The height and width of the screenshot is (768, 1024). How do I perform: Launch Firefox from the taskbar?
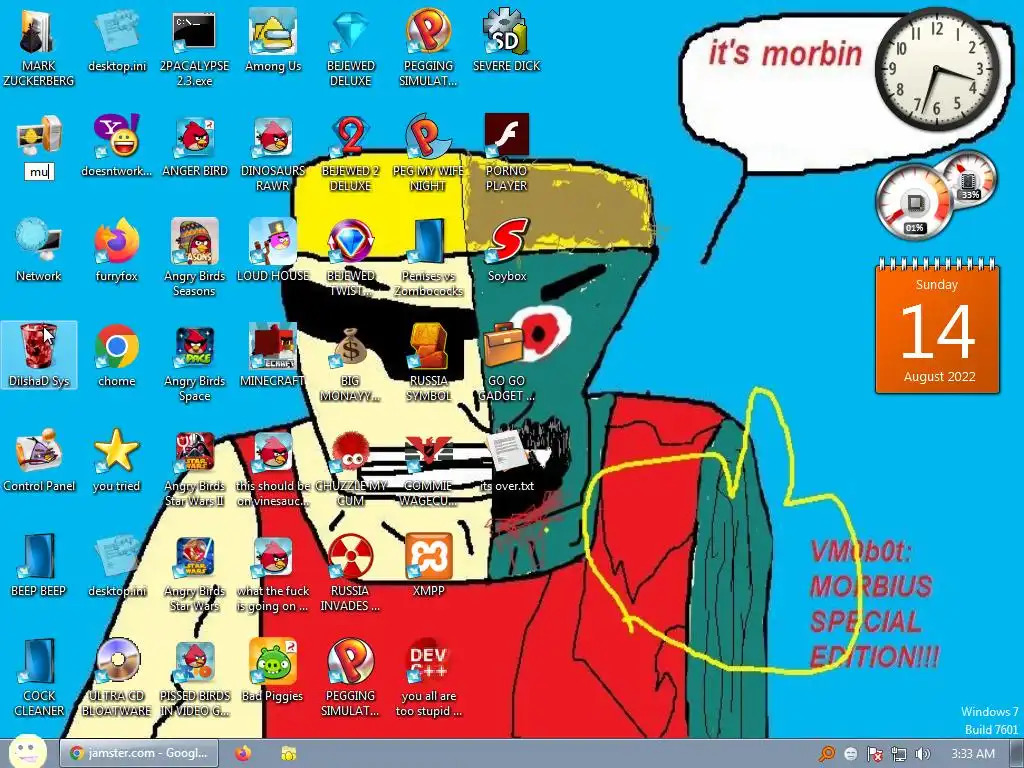(243, 753)
